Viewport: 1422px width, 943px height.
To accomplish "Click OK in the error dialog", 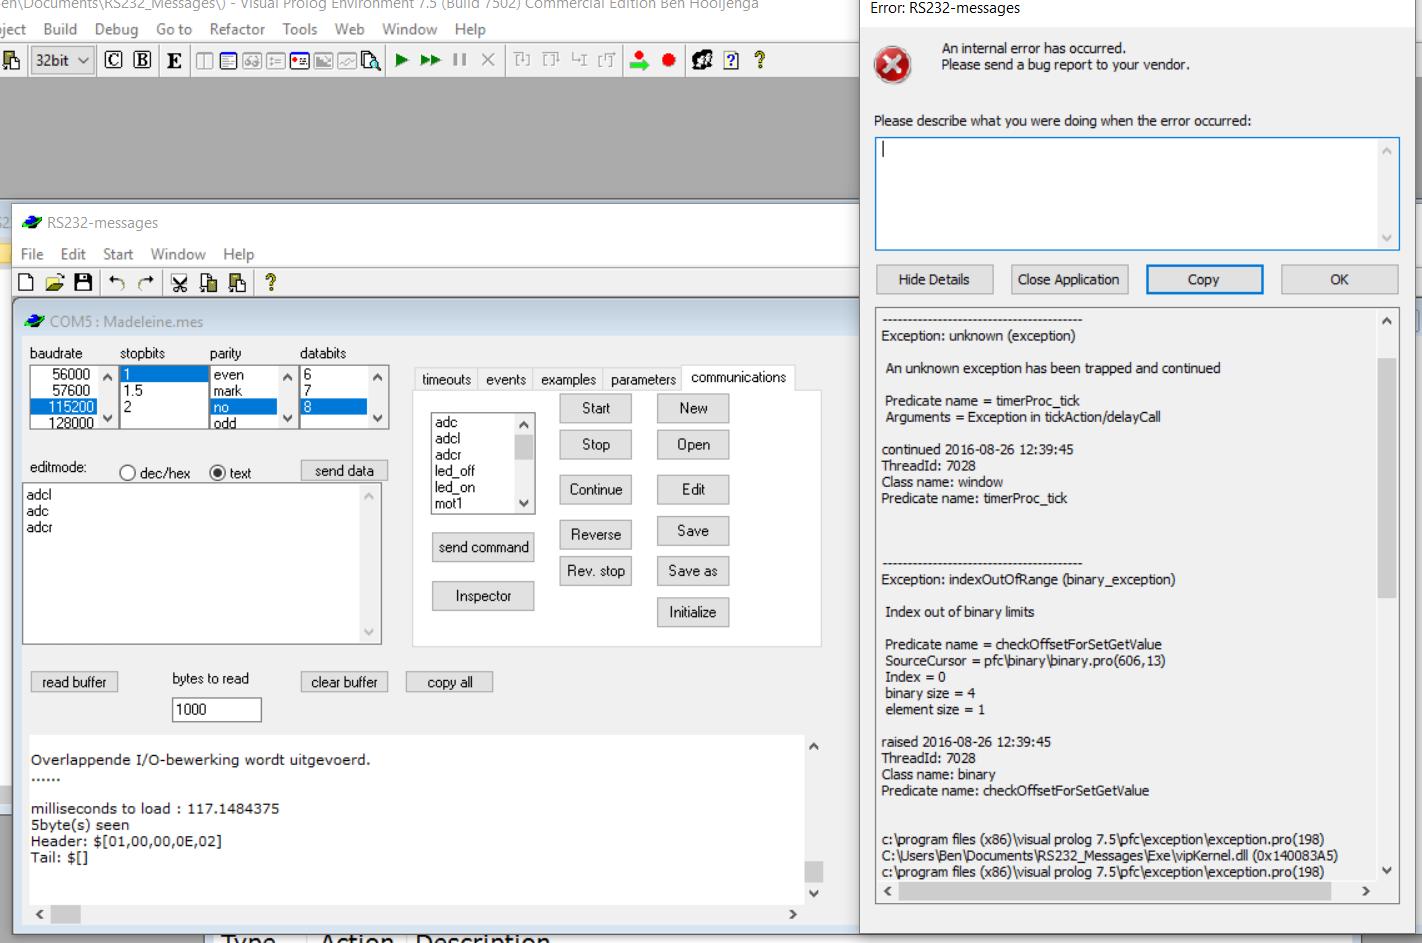I will coord(1339,279).
